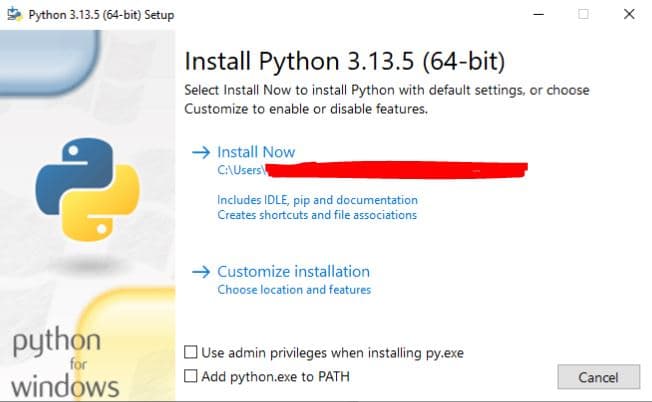
Task: Open the Customize installation option
Action: point(293,271)
